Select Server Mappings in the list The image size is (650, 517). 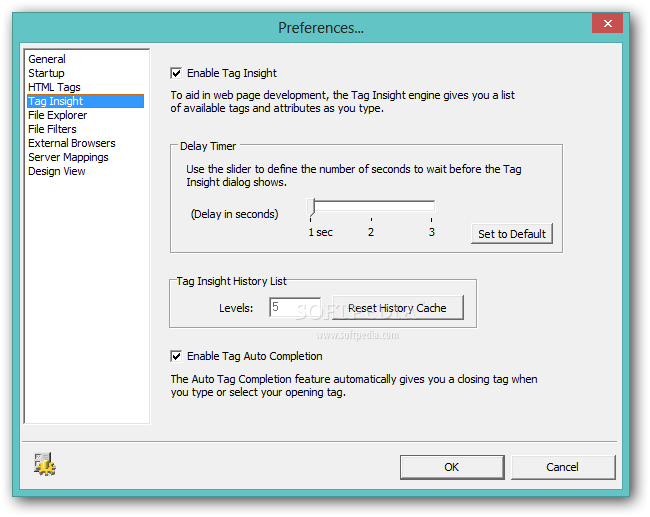point(85,157)
